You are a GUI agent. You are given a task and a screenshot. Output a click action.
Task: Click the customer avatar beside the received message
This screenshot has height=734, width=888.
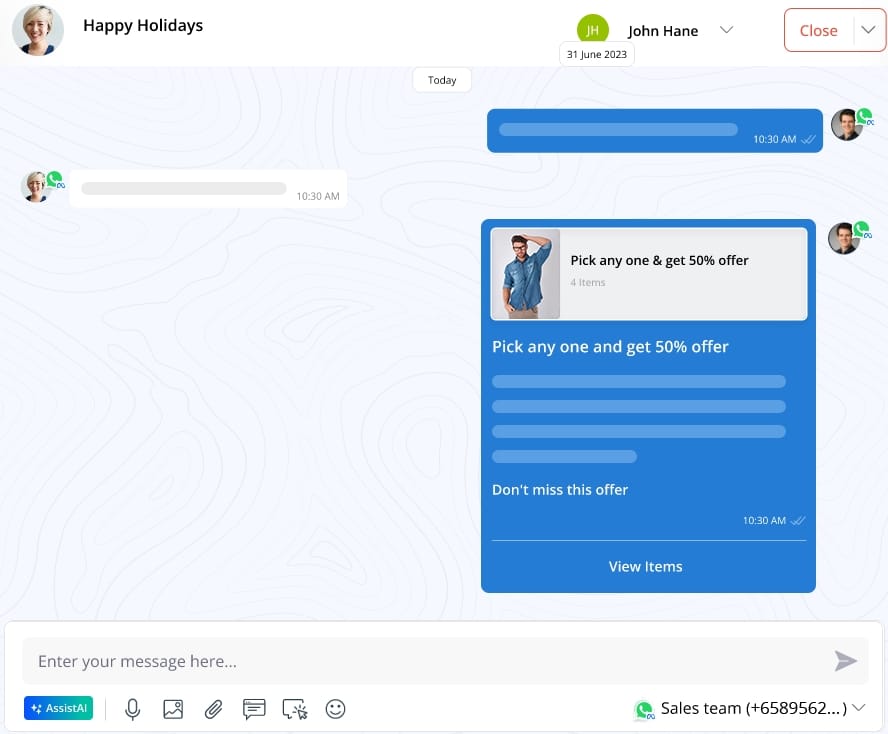coord(37,186)
